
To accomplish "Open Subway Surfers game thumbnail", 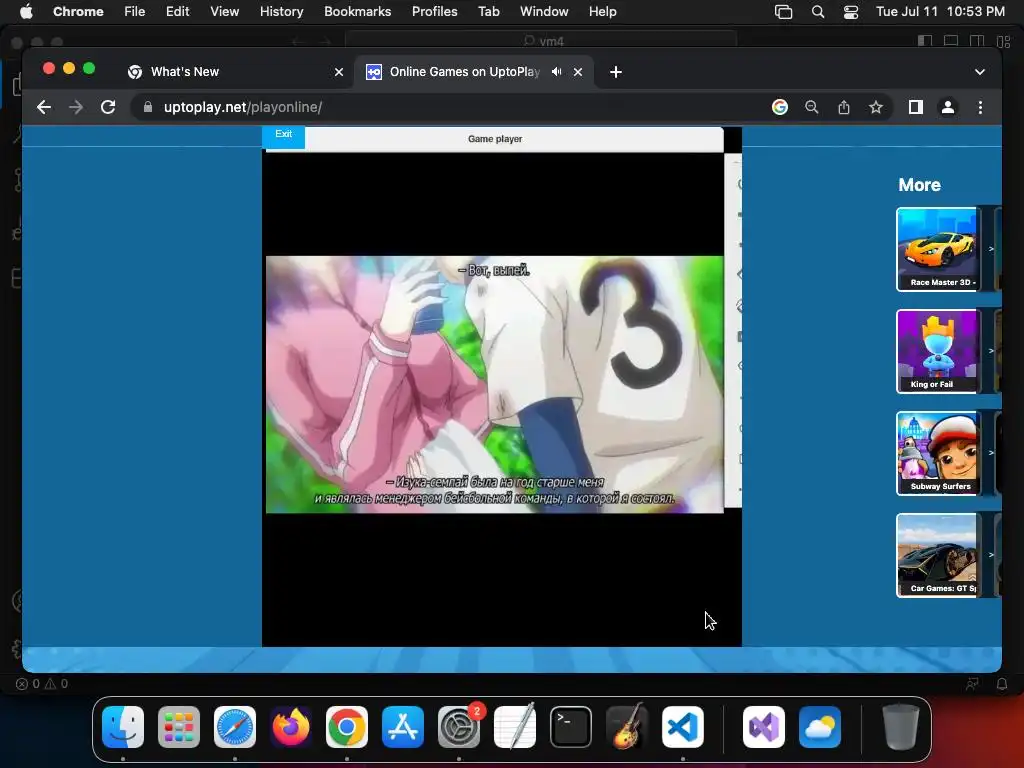I will (937, 453).
